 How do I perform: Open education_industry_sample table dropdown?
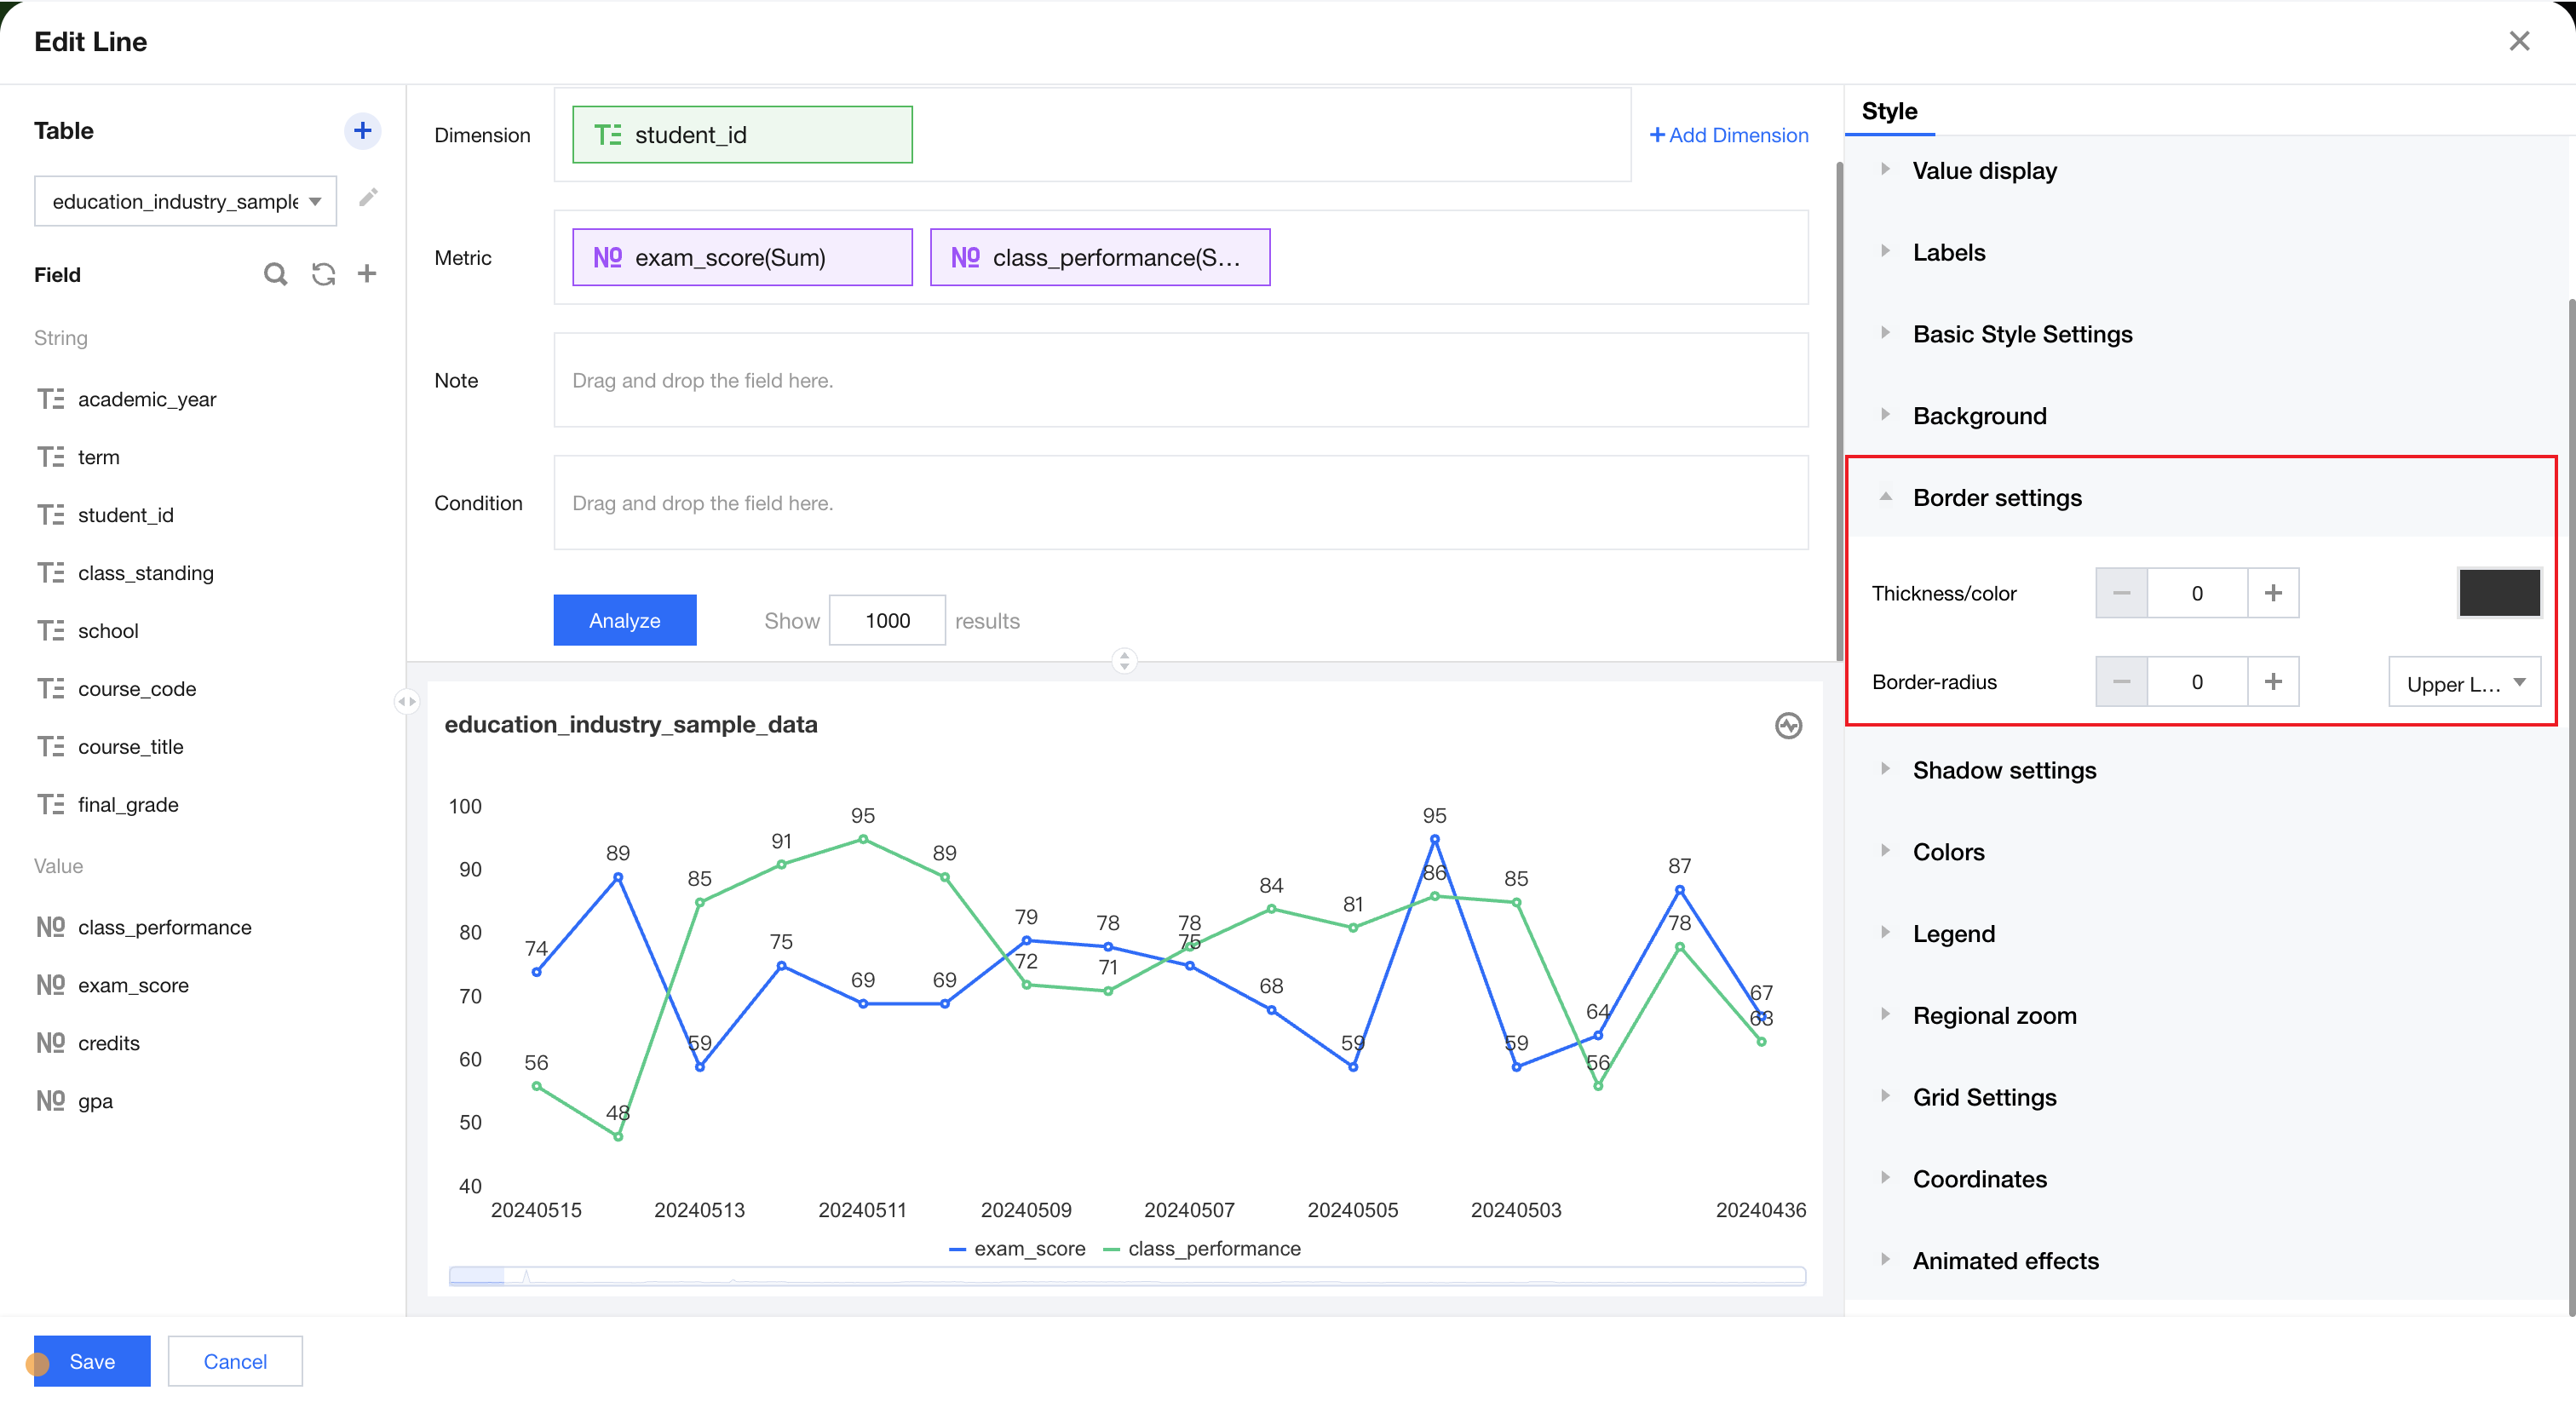pos(185,201)
